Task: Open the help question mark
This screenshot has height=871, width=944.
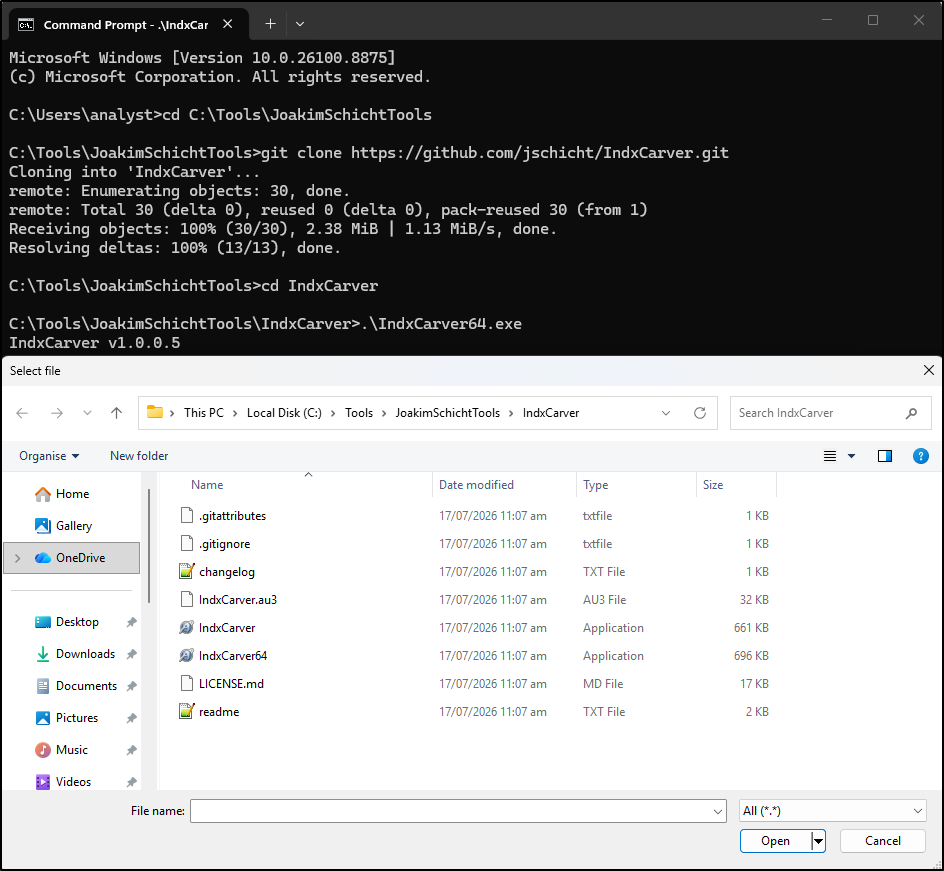Action: tap(921, 456)
